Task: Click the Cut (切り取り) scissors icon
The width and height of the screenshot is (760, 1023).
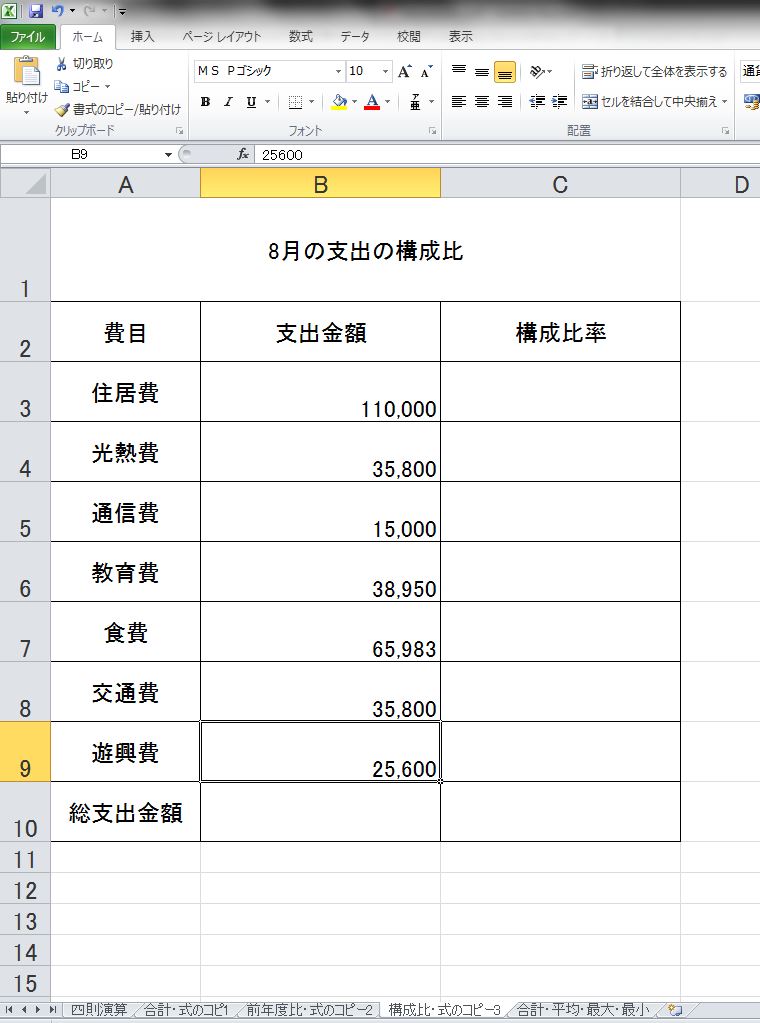Action: [x=62, y=64]
